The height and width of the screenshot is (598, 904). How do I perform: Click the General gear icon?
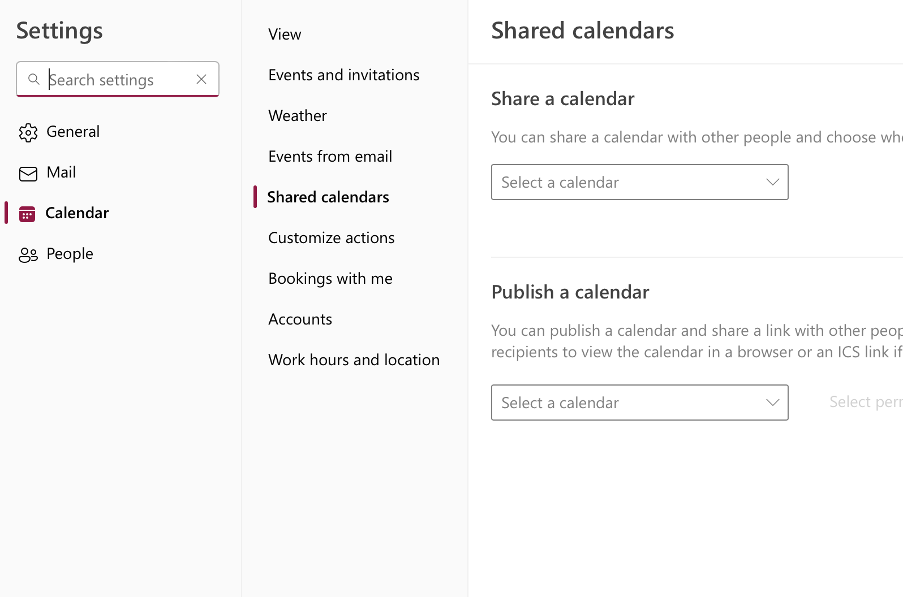tap(28, 132)
